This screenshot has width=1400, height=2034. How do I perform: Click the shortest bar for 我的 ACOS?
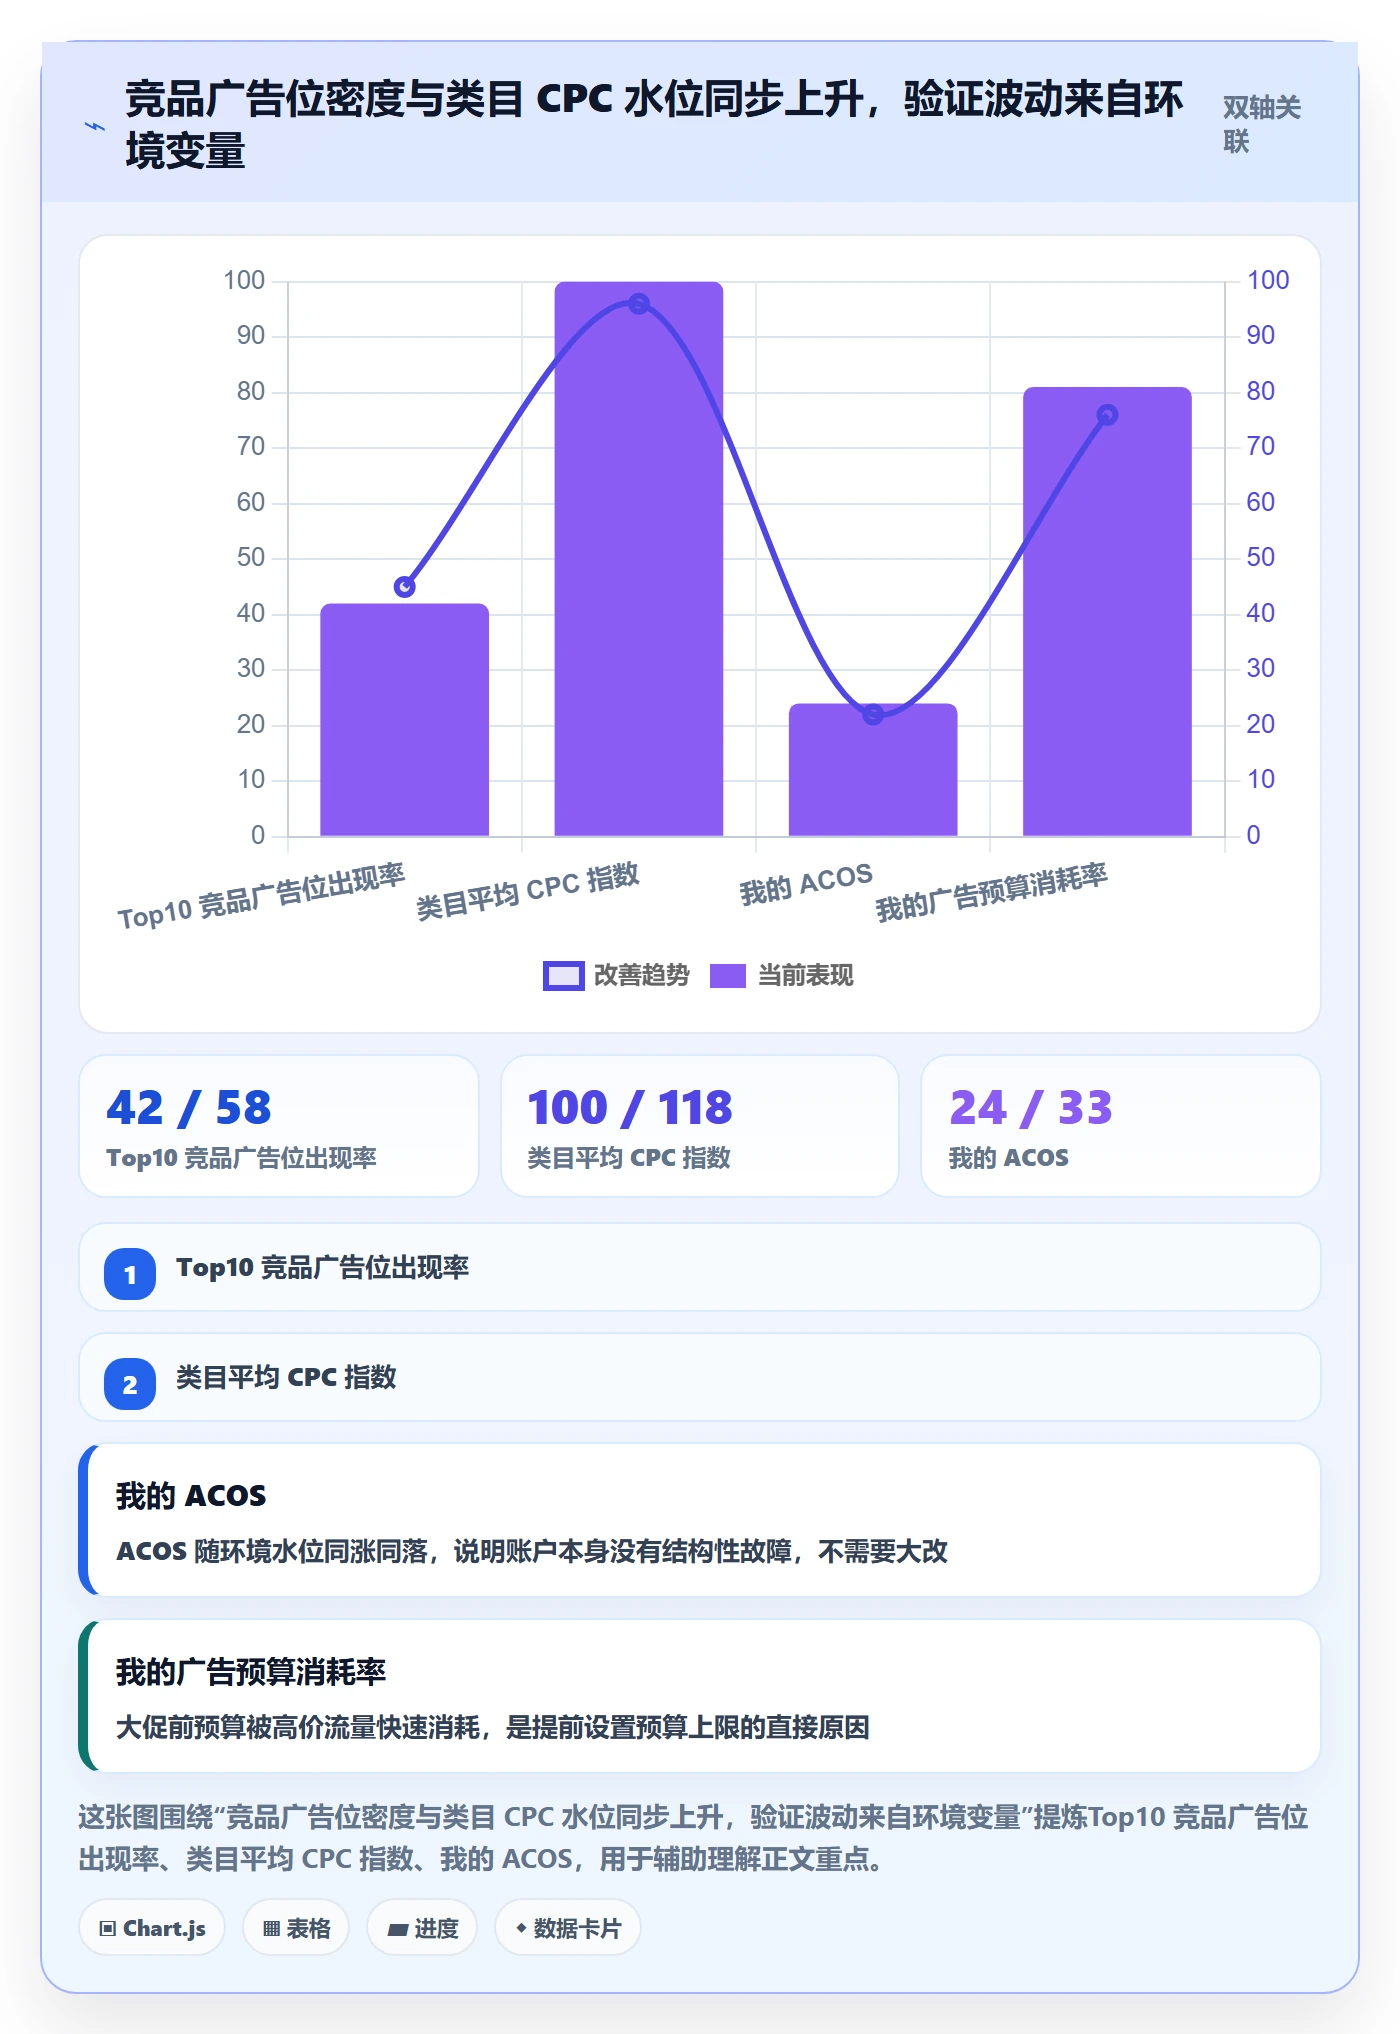[873, 770]
